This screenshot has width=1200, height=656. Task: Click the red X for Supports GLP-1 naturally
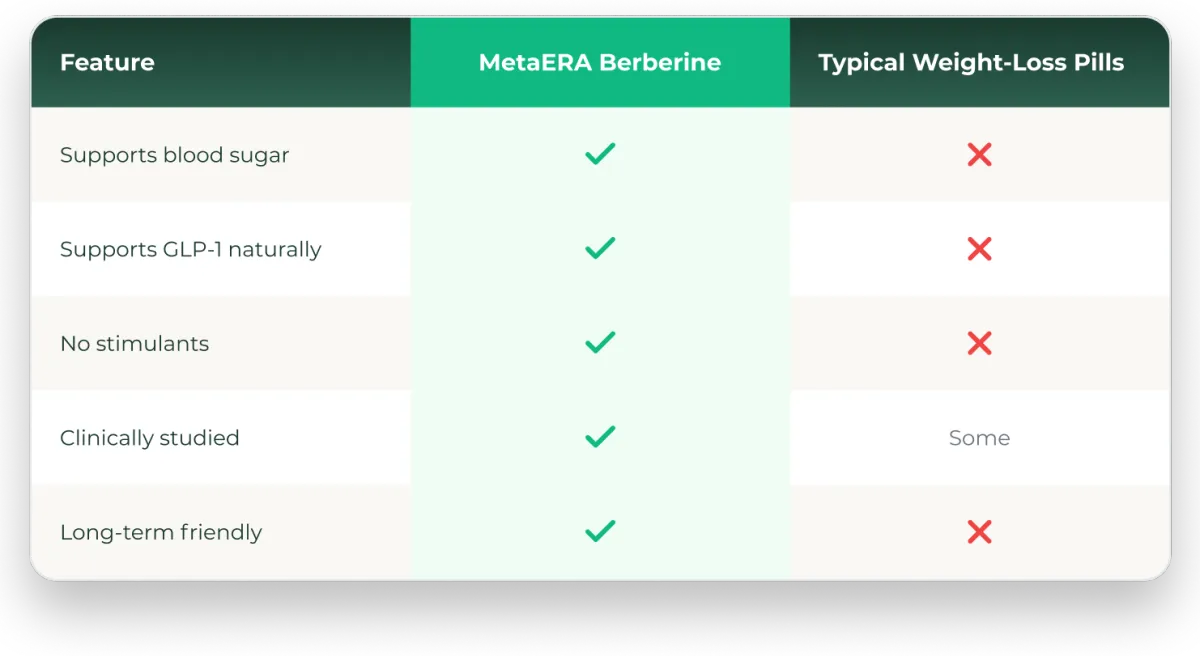[979, 249]
